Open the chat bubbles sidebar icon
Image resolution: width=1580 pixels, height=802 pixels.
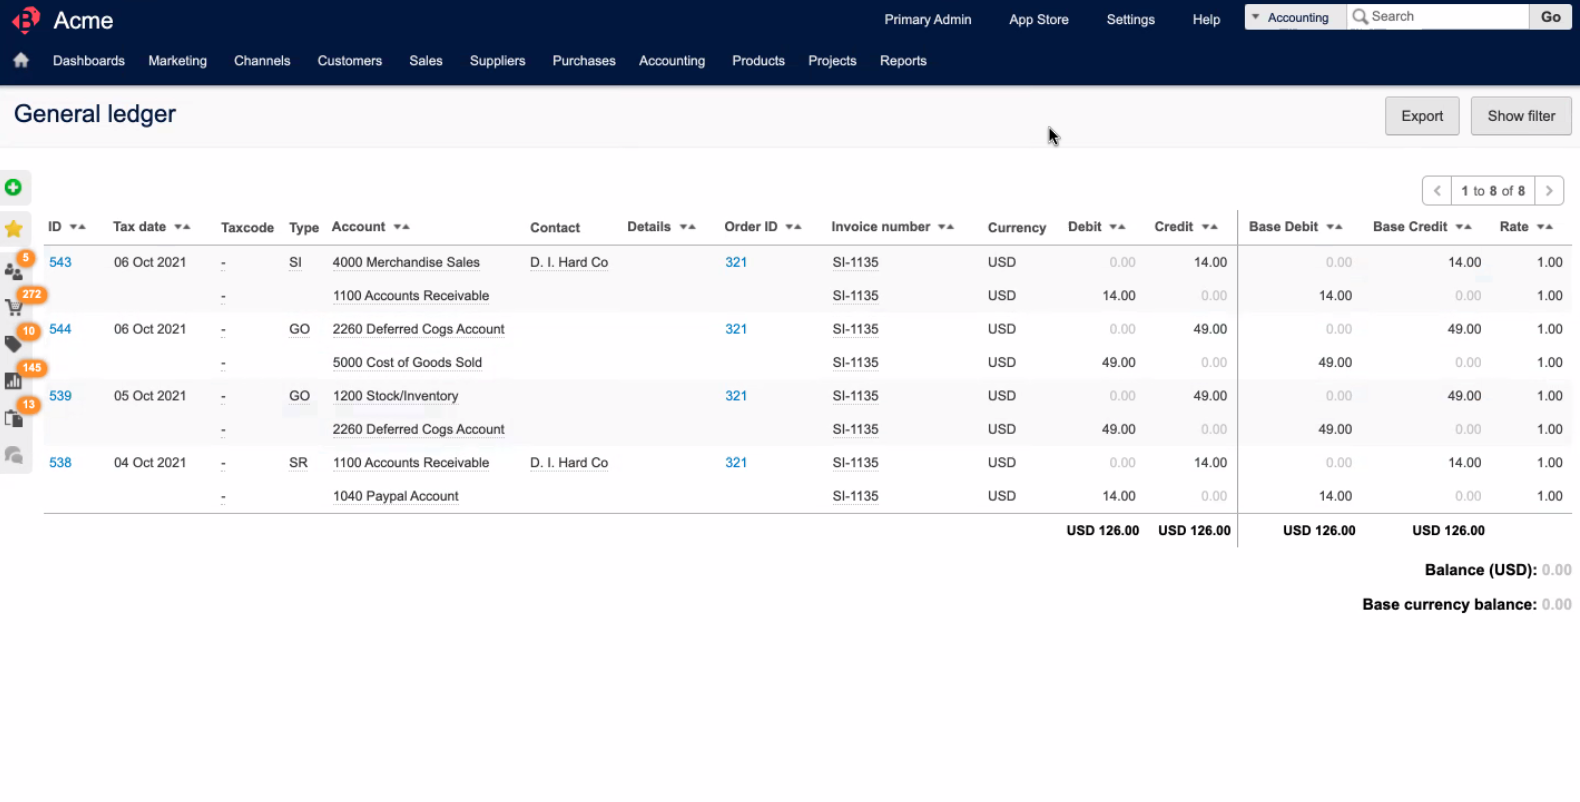(14, 455)
